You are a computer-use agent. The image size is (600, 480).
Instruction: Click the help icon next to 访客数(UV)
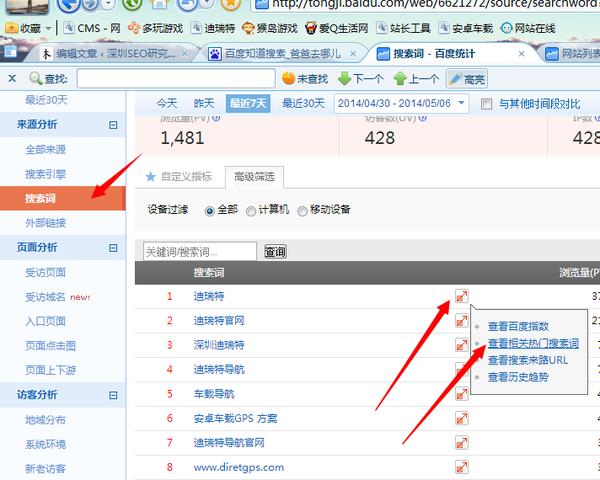coord(422,118)
